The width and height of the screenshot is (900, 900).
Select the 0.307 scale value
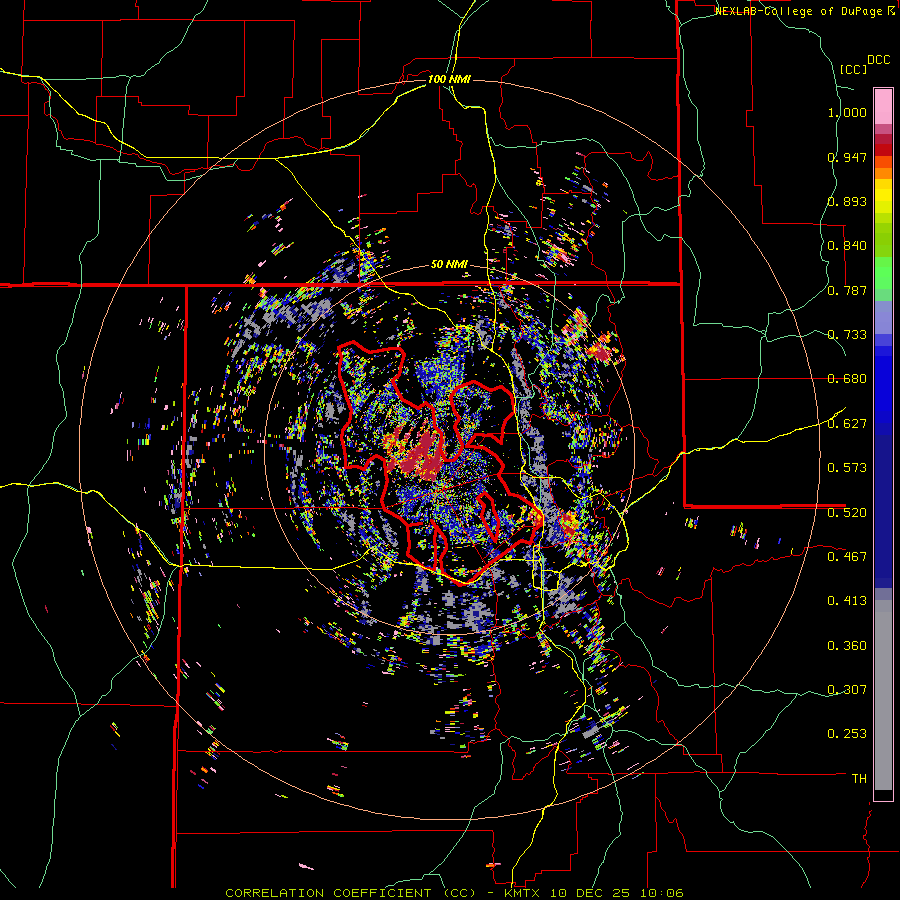pos(847,690)
